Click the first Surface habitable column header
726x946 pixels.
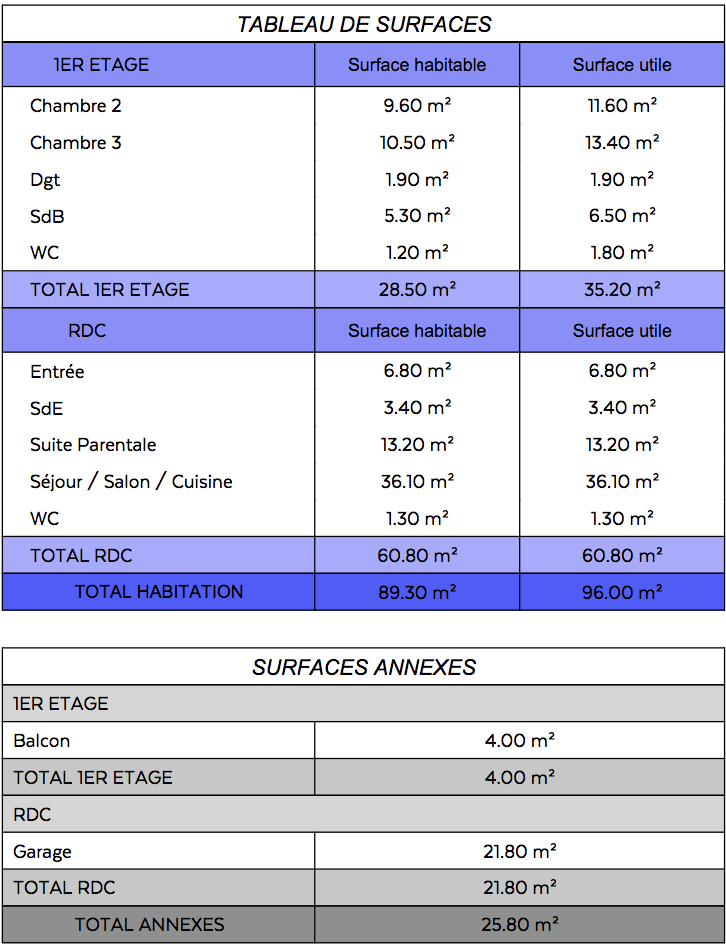(417, 65)
